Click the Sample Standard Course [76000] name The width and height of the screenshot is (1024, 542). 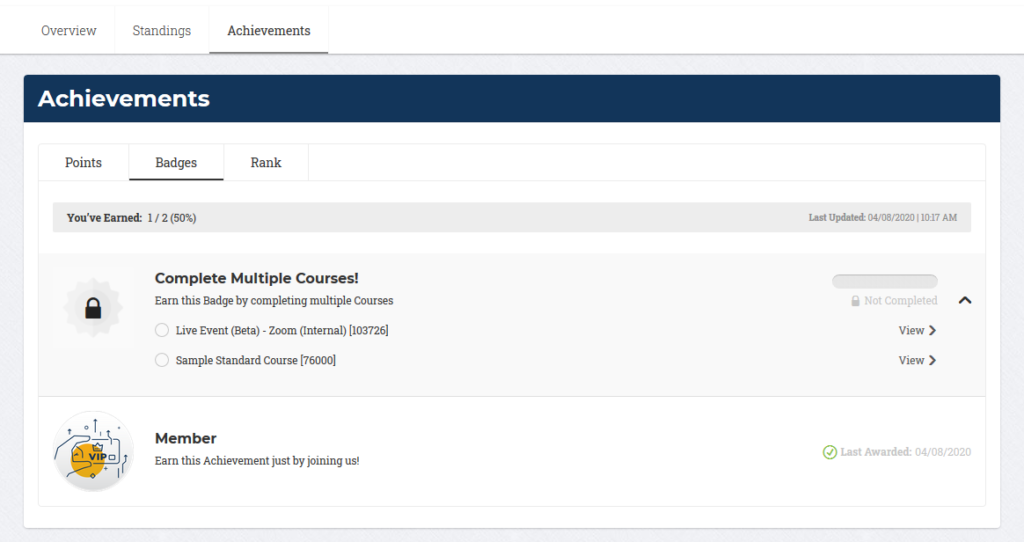click(x=255, y=360)
